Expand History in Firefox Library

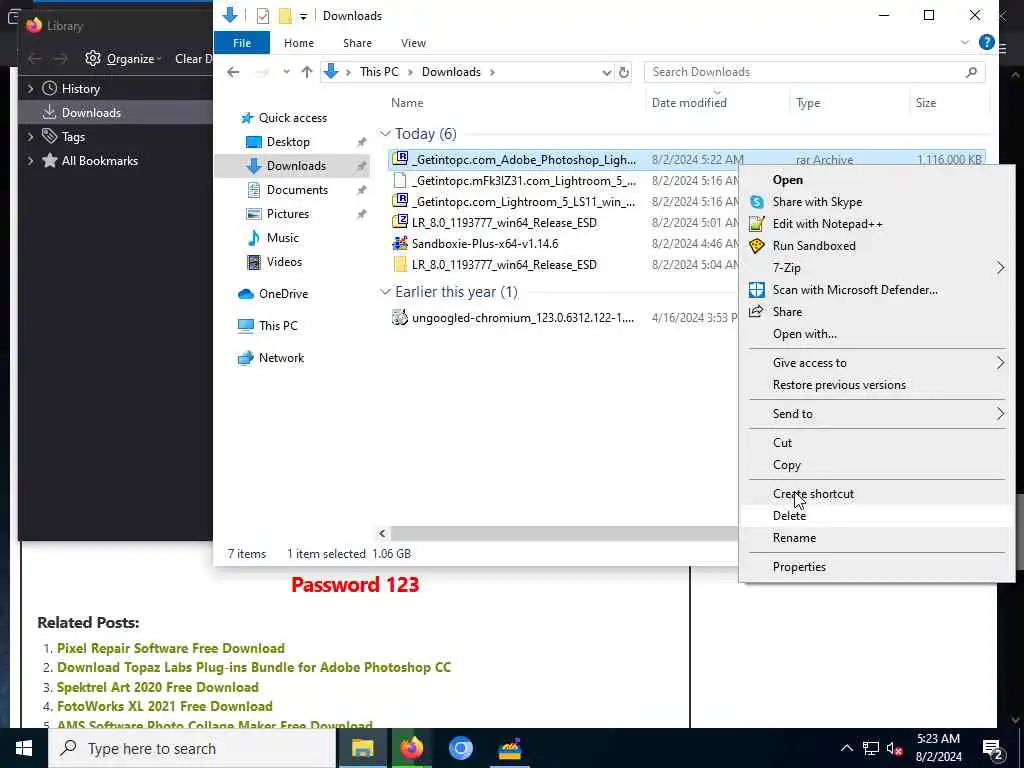[30, 89]
